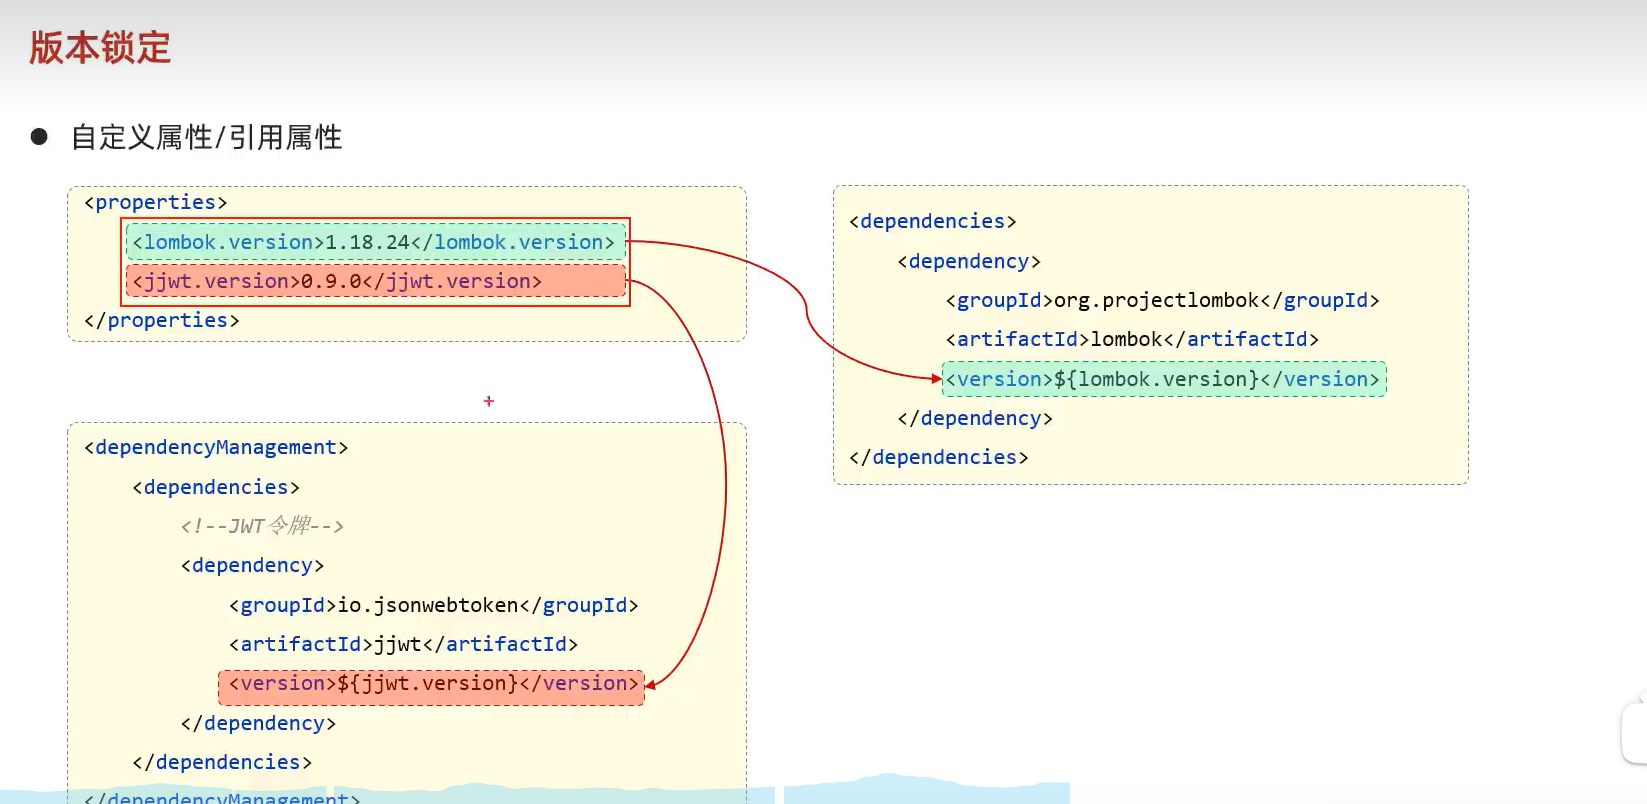1647x804 pixels.
Task: Select the "<groupId>org.projectlombok</groupId>" line
Action: 1162,300
